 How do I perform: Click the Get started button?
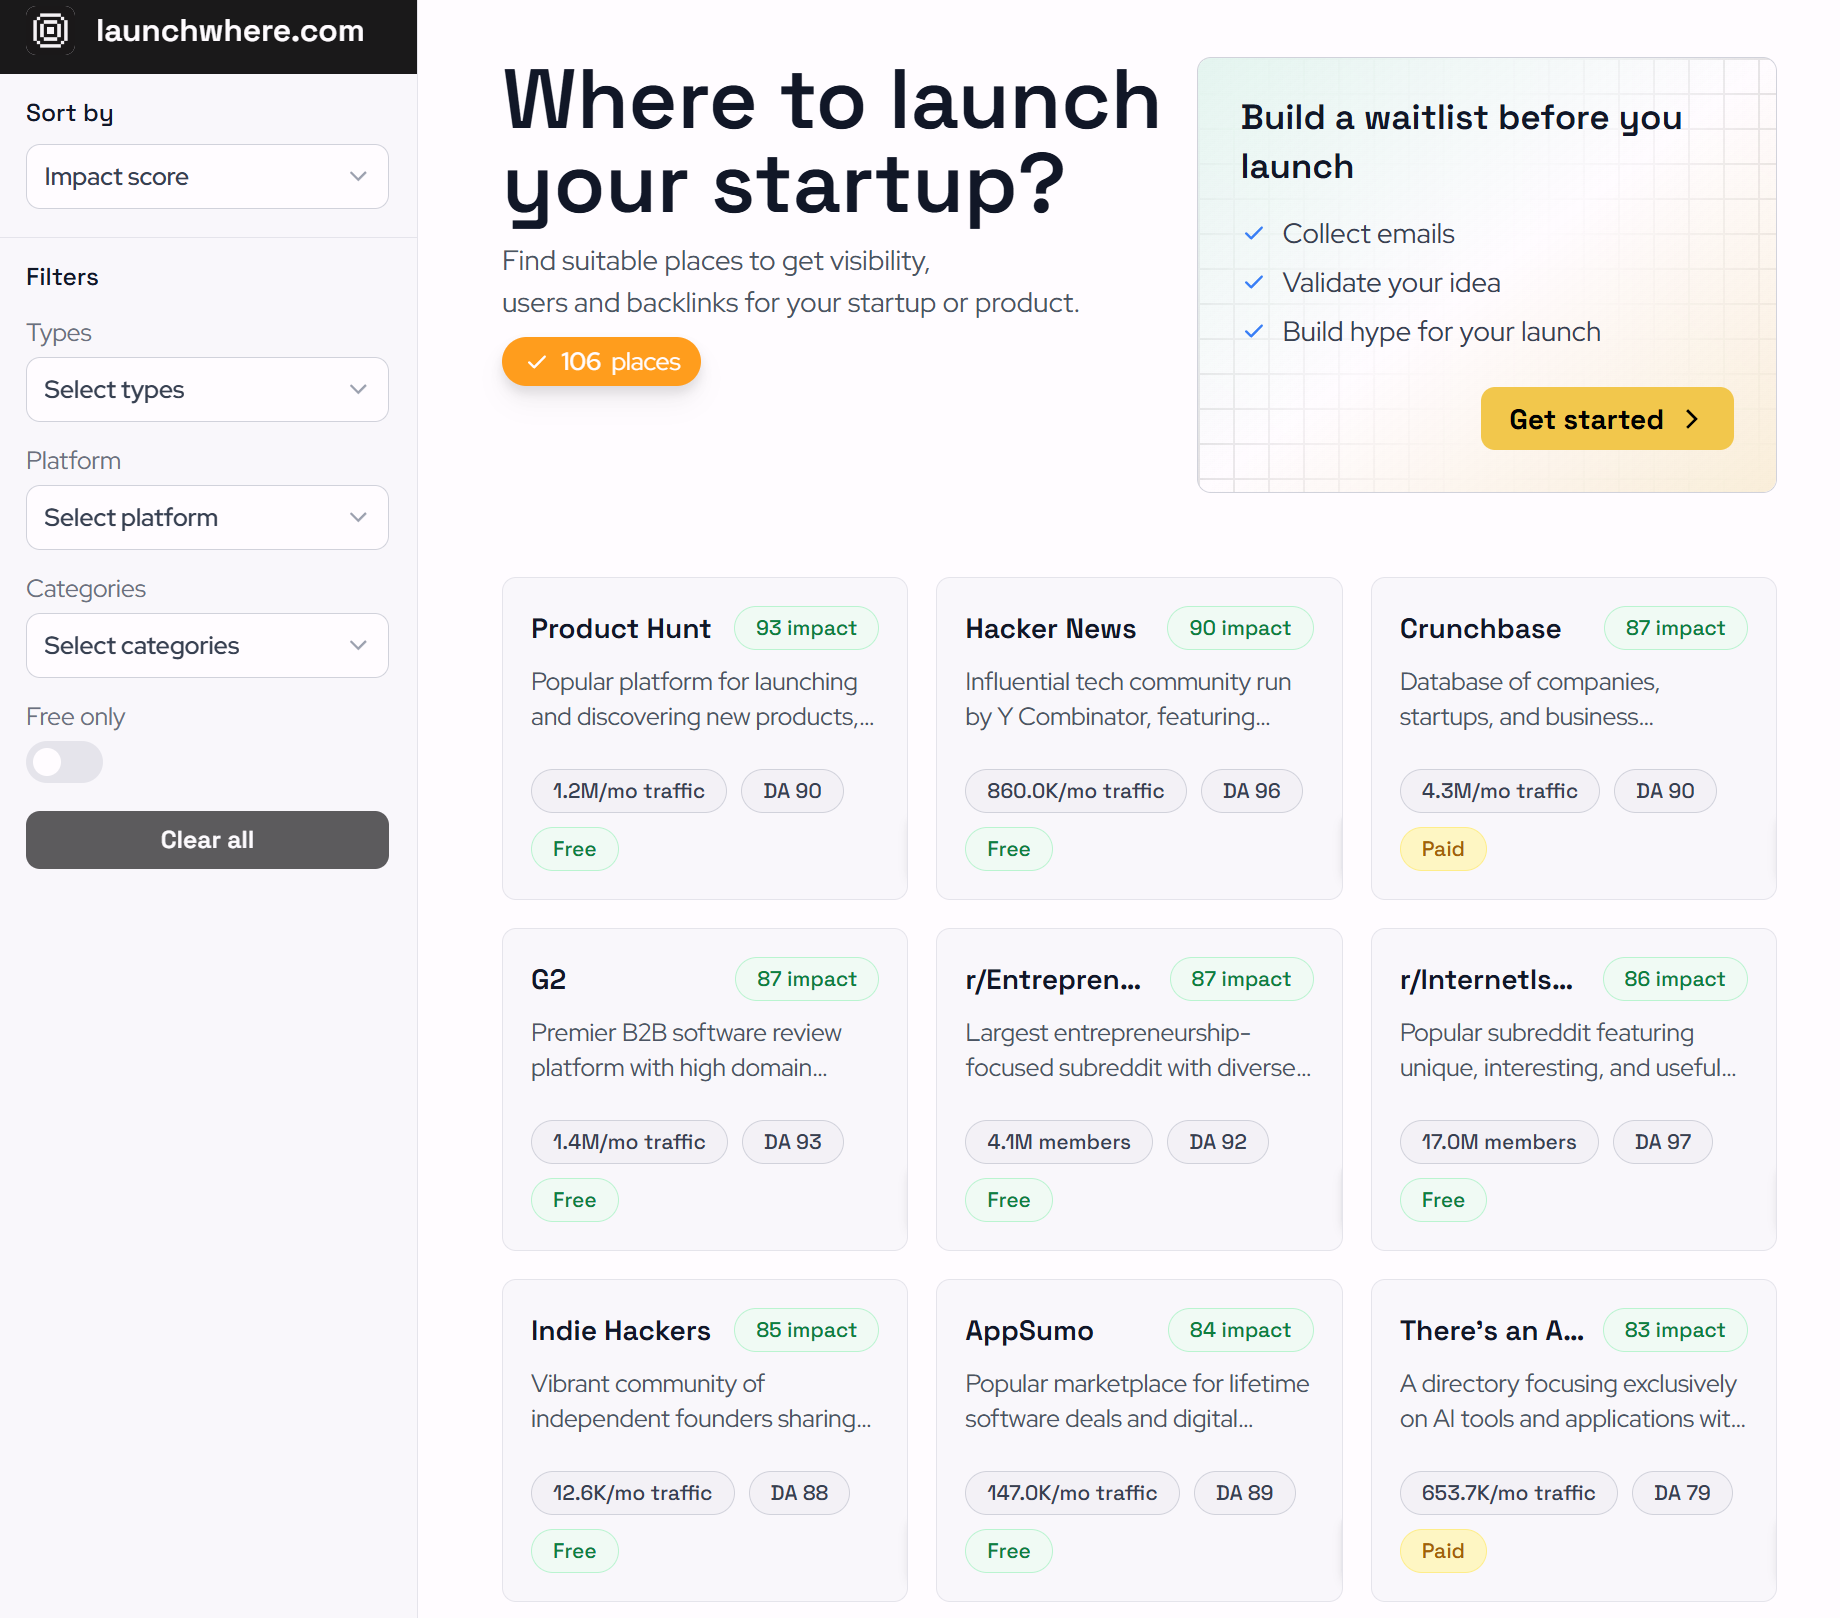point(1606,419)
